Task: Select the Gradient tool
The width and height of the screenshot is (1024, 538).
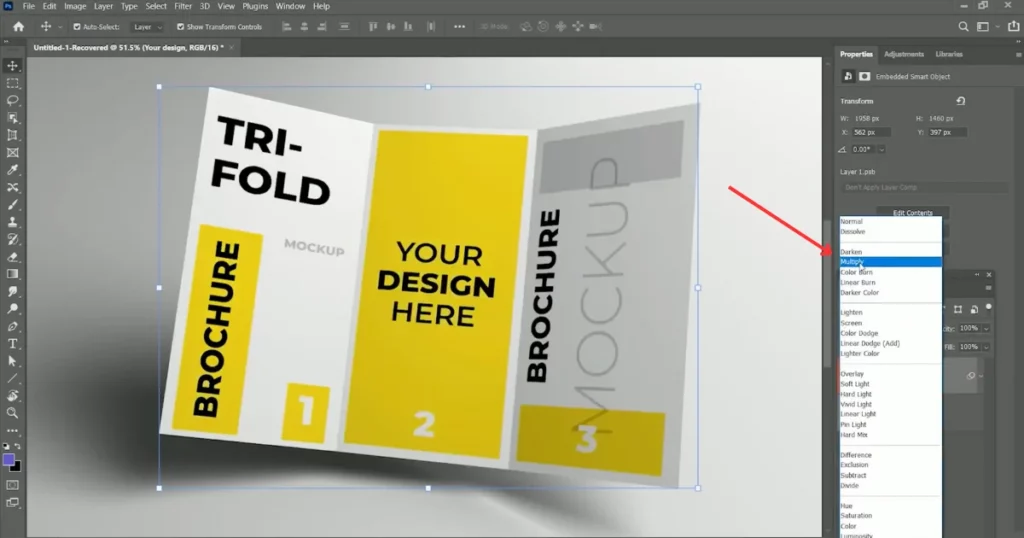Action: click(x=12, y=274)
